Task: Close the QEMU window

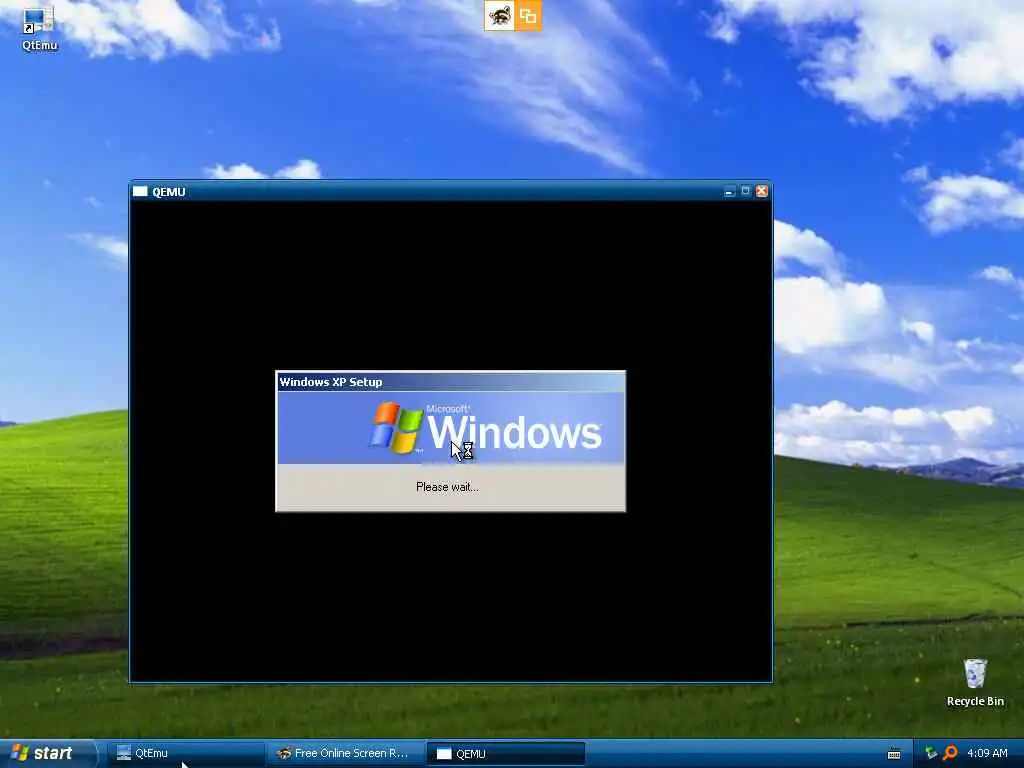Action: tap(761, 191)
